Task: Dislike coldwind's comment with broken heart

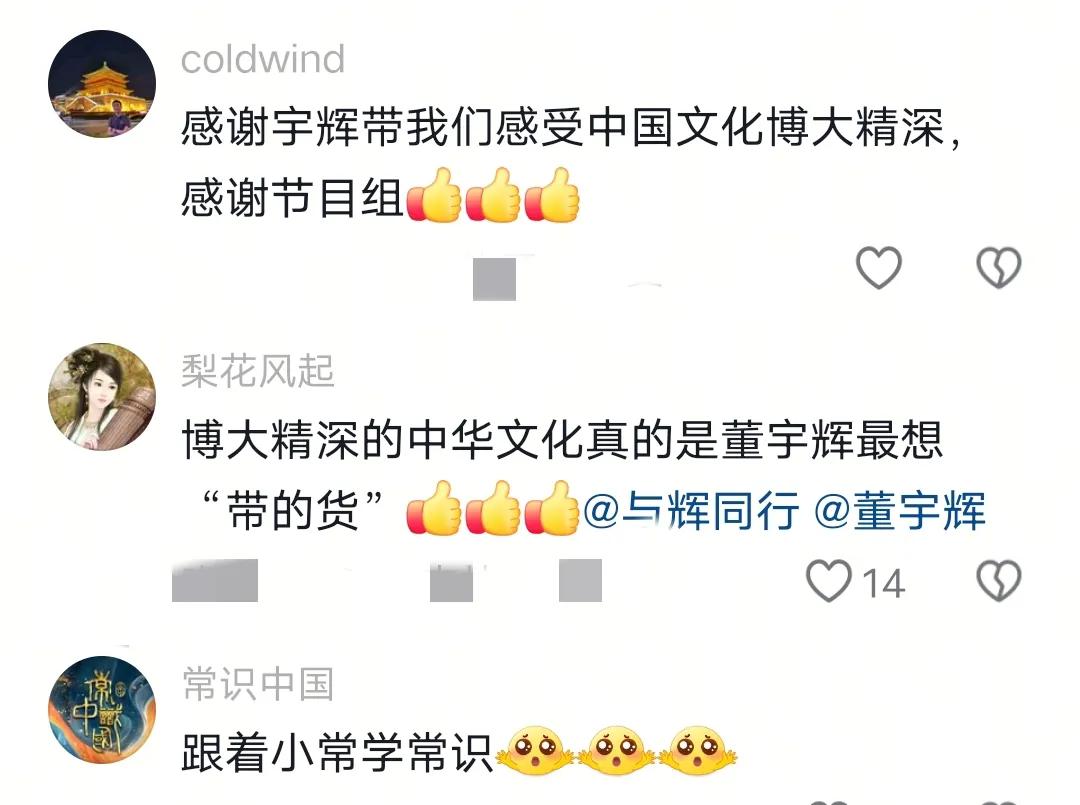Action: (x=999, y=268)
